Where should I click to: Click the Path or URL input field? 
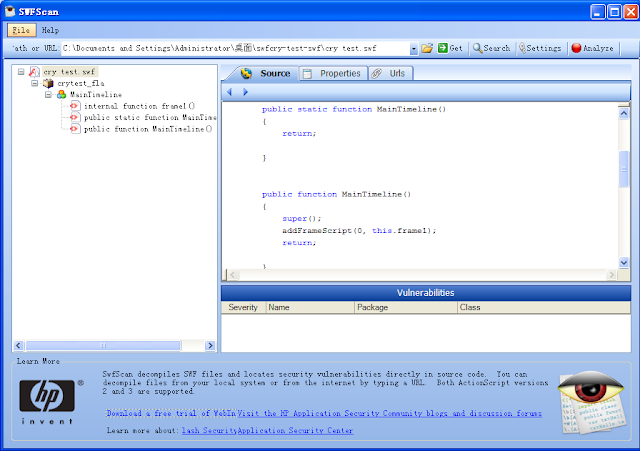[x=235, y=48]
